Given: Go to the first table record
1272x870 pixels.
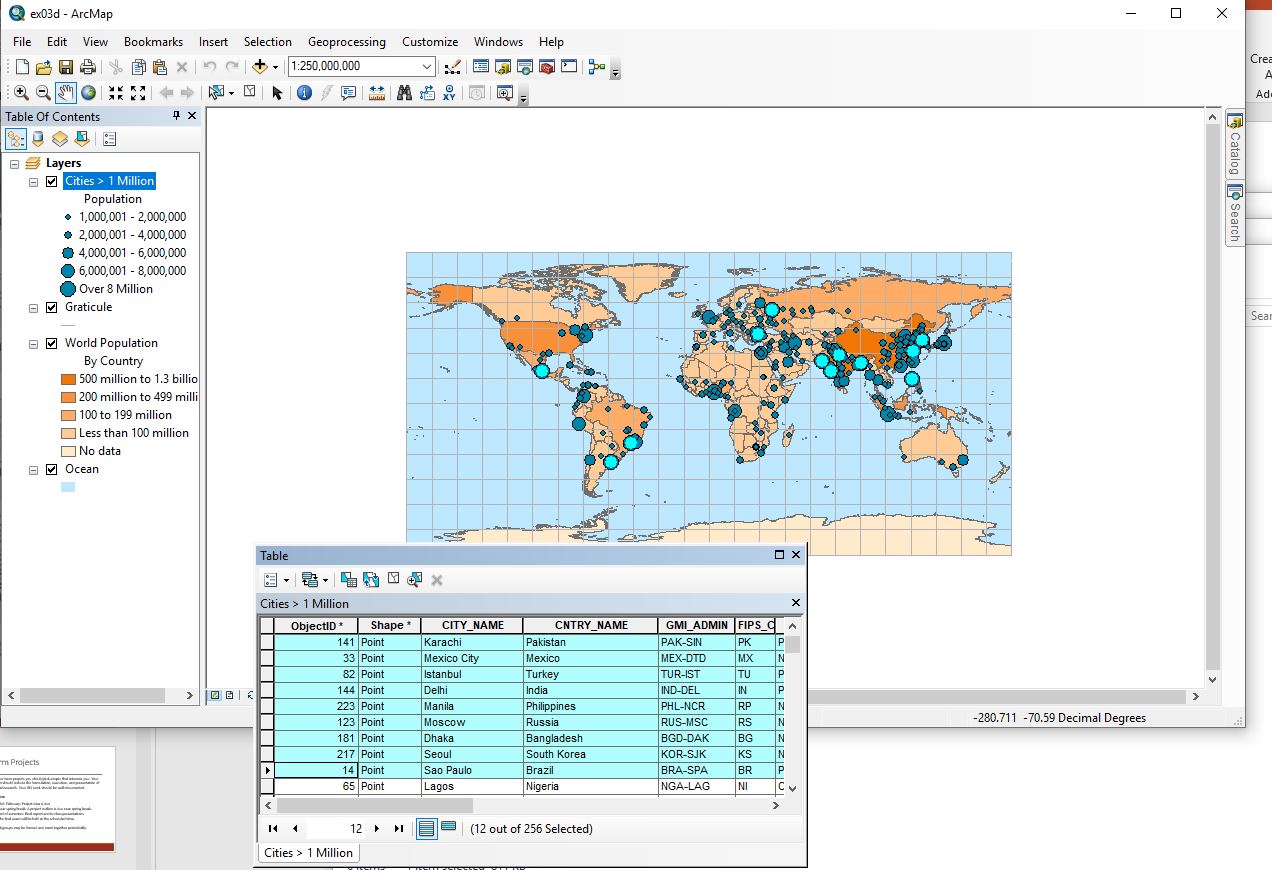Looking at the screenshot, I should pos(273,828).
